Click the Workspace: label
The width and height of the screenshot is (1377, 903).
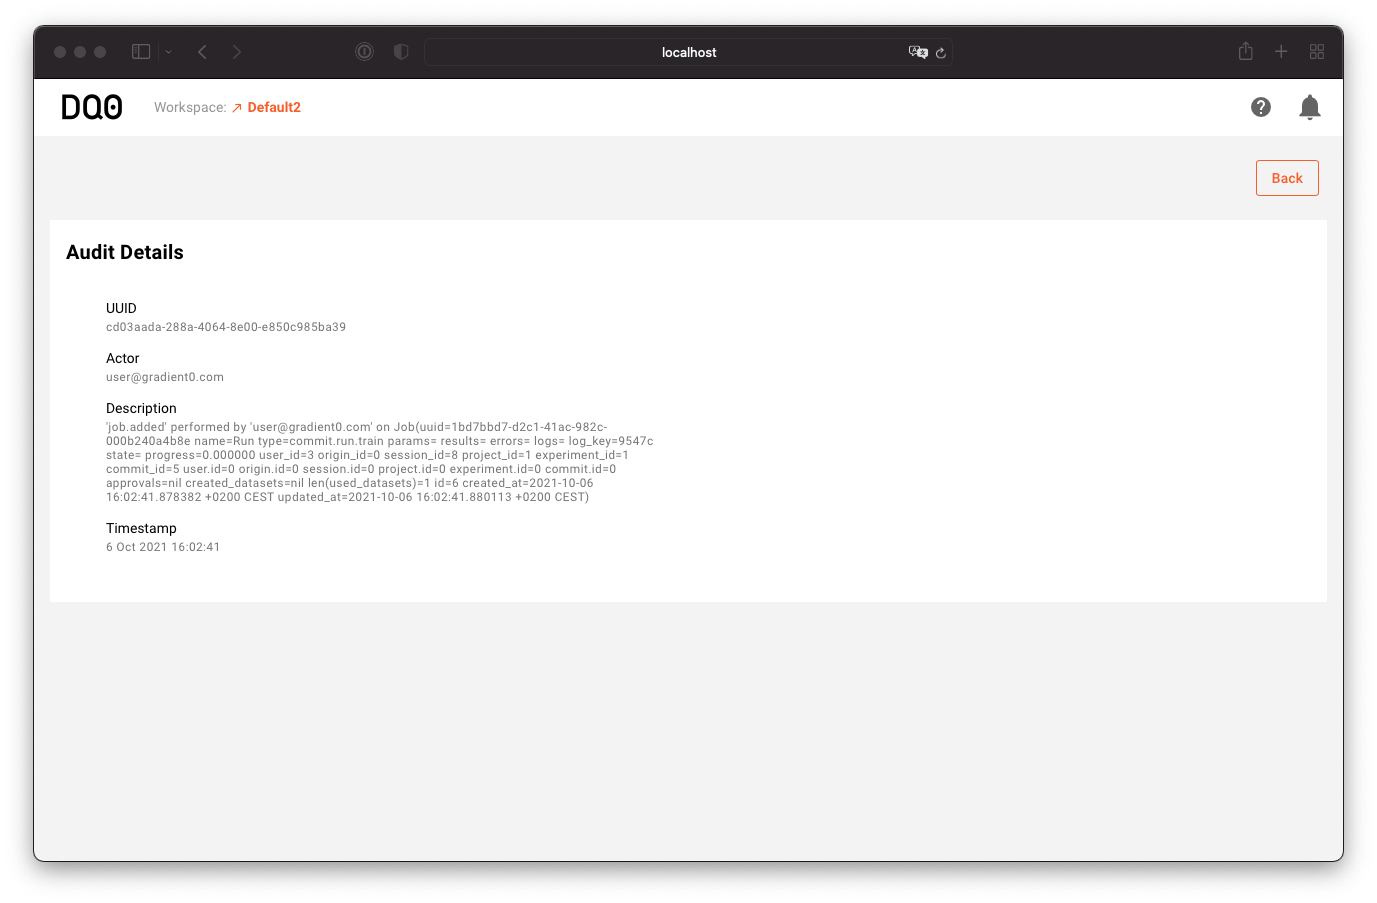coord(190,107)
